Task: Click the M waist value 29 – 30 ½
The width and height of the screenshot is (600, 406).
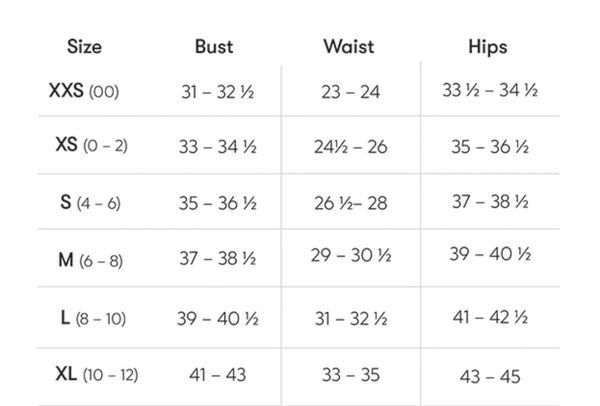Action: [350, 255]
